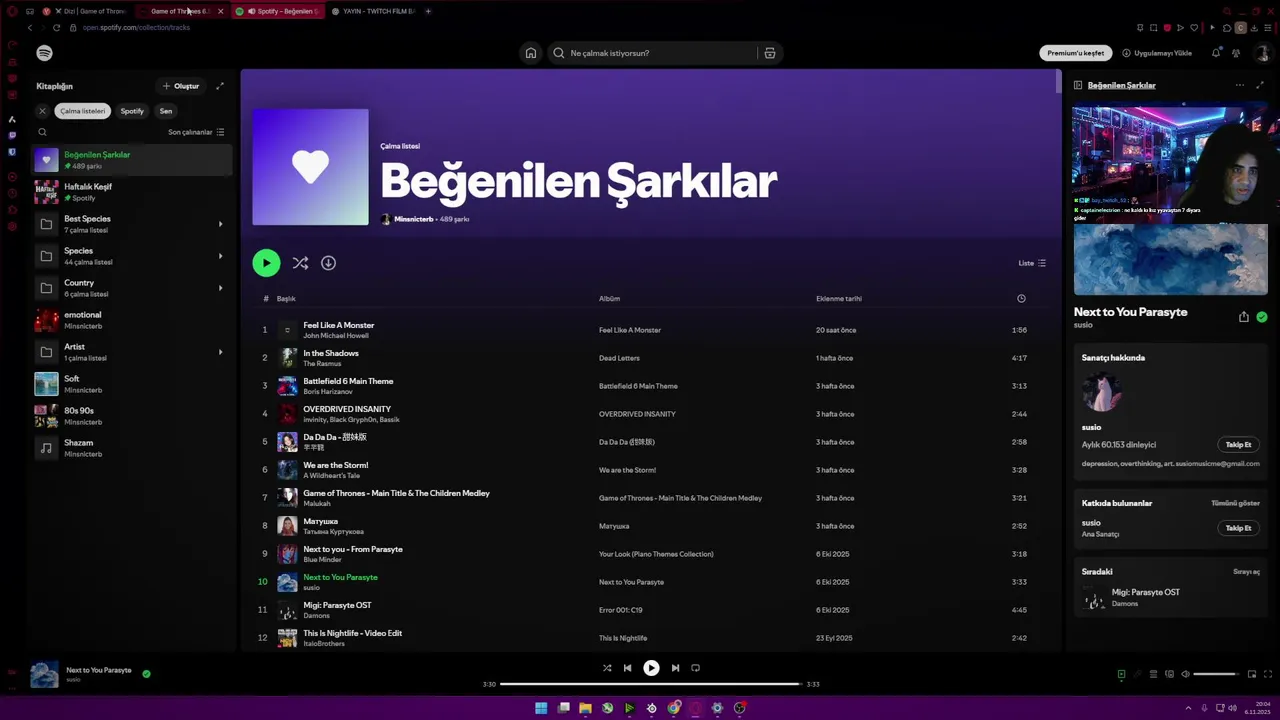Expand the library panel with arrows icon

pos(220,86)
